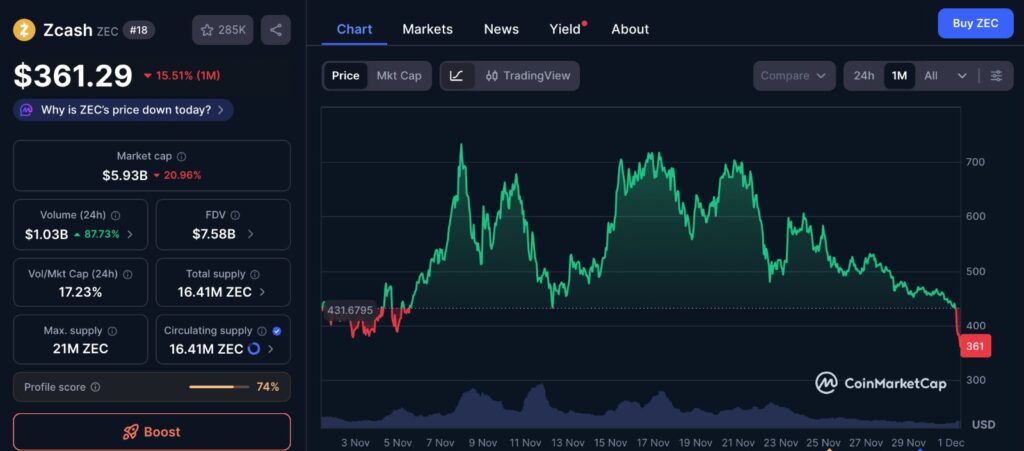Image resolution: width=1024 pixels, height=451 pixels.
Task: Show FDV info icon
Action: pyautogui.click(x=235, y=215)
